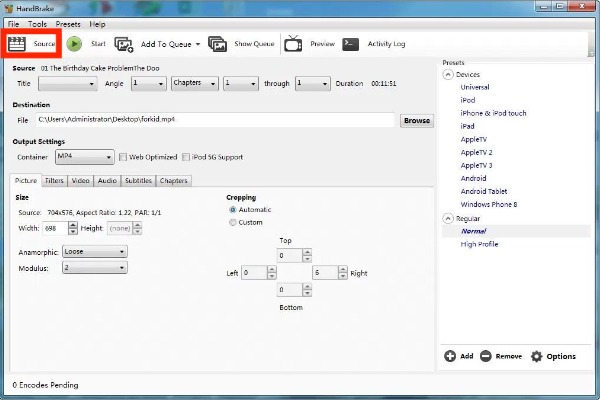Open the File menu
The height and width of the screenshot is (400, 600).
pos(13,24)
